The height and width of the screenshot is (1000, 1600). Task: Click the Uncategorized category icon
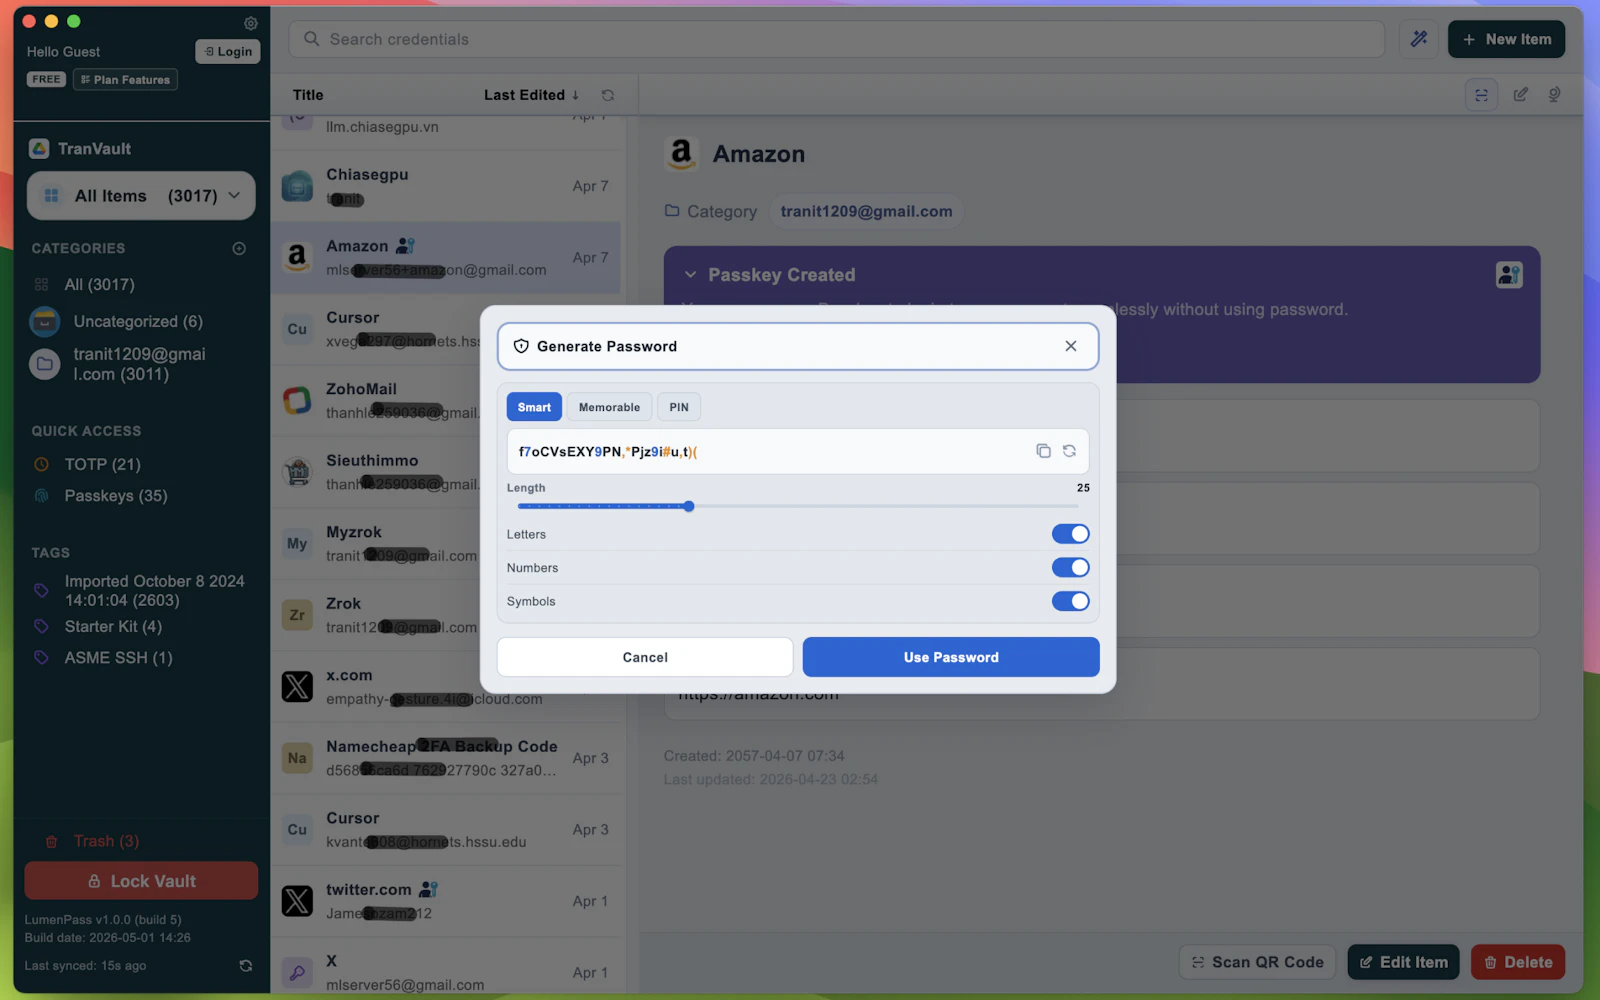pyautogui.click(x=45, y=321)
